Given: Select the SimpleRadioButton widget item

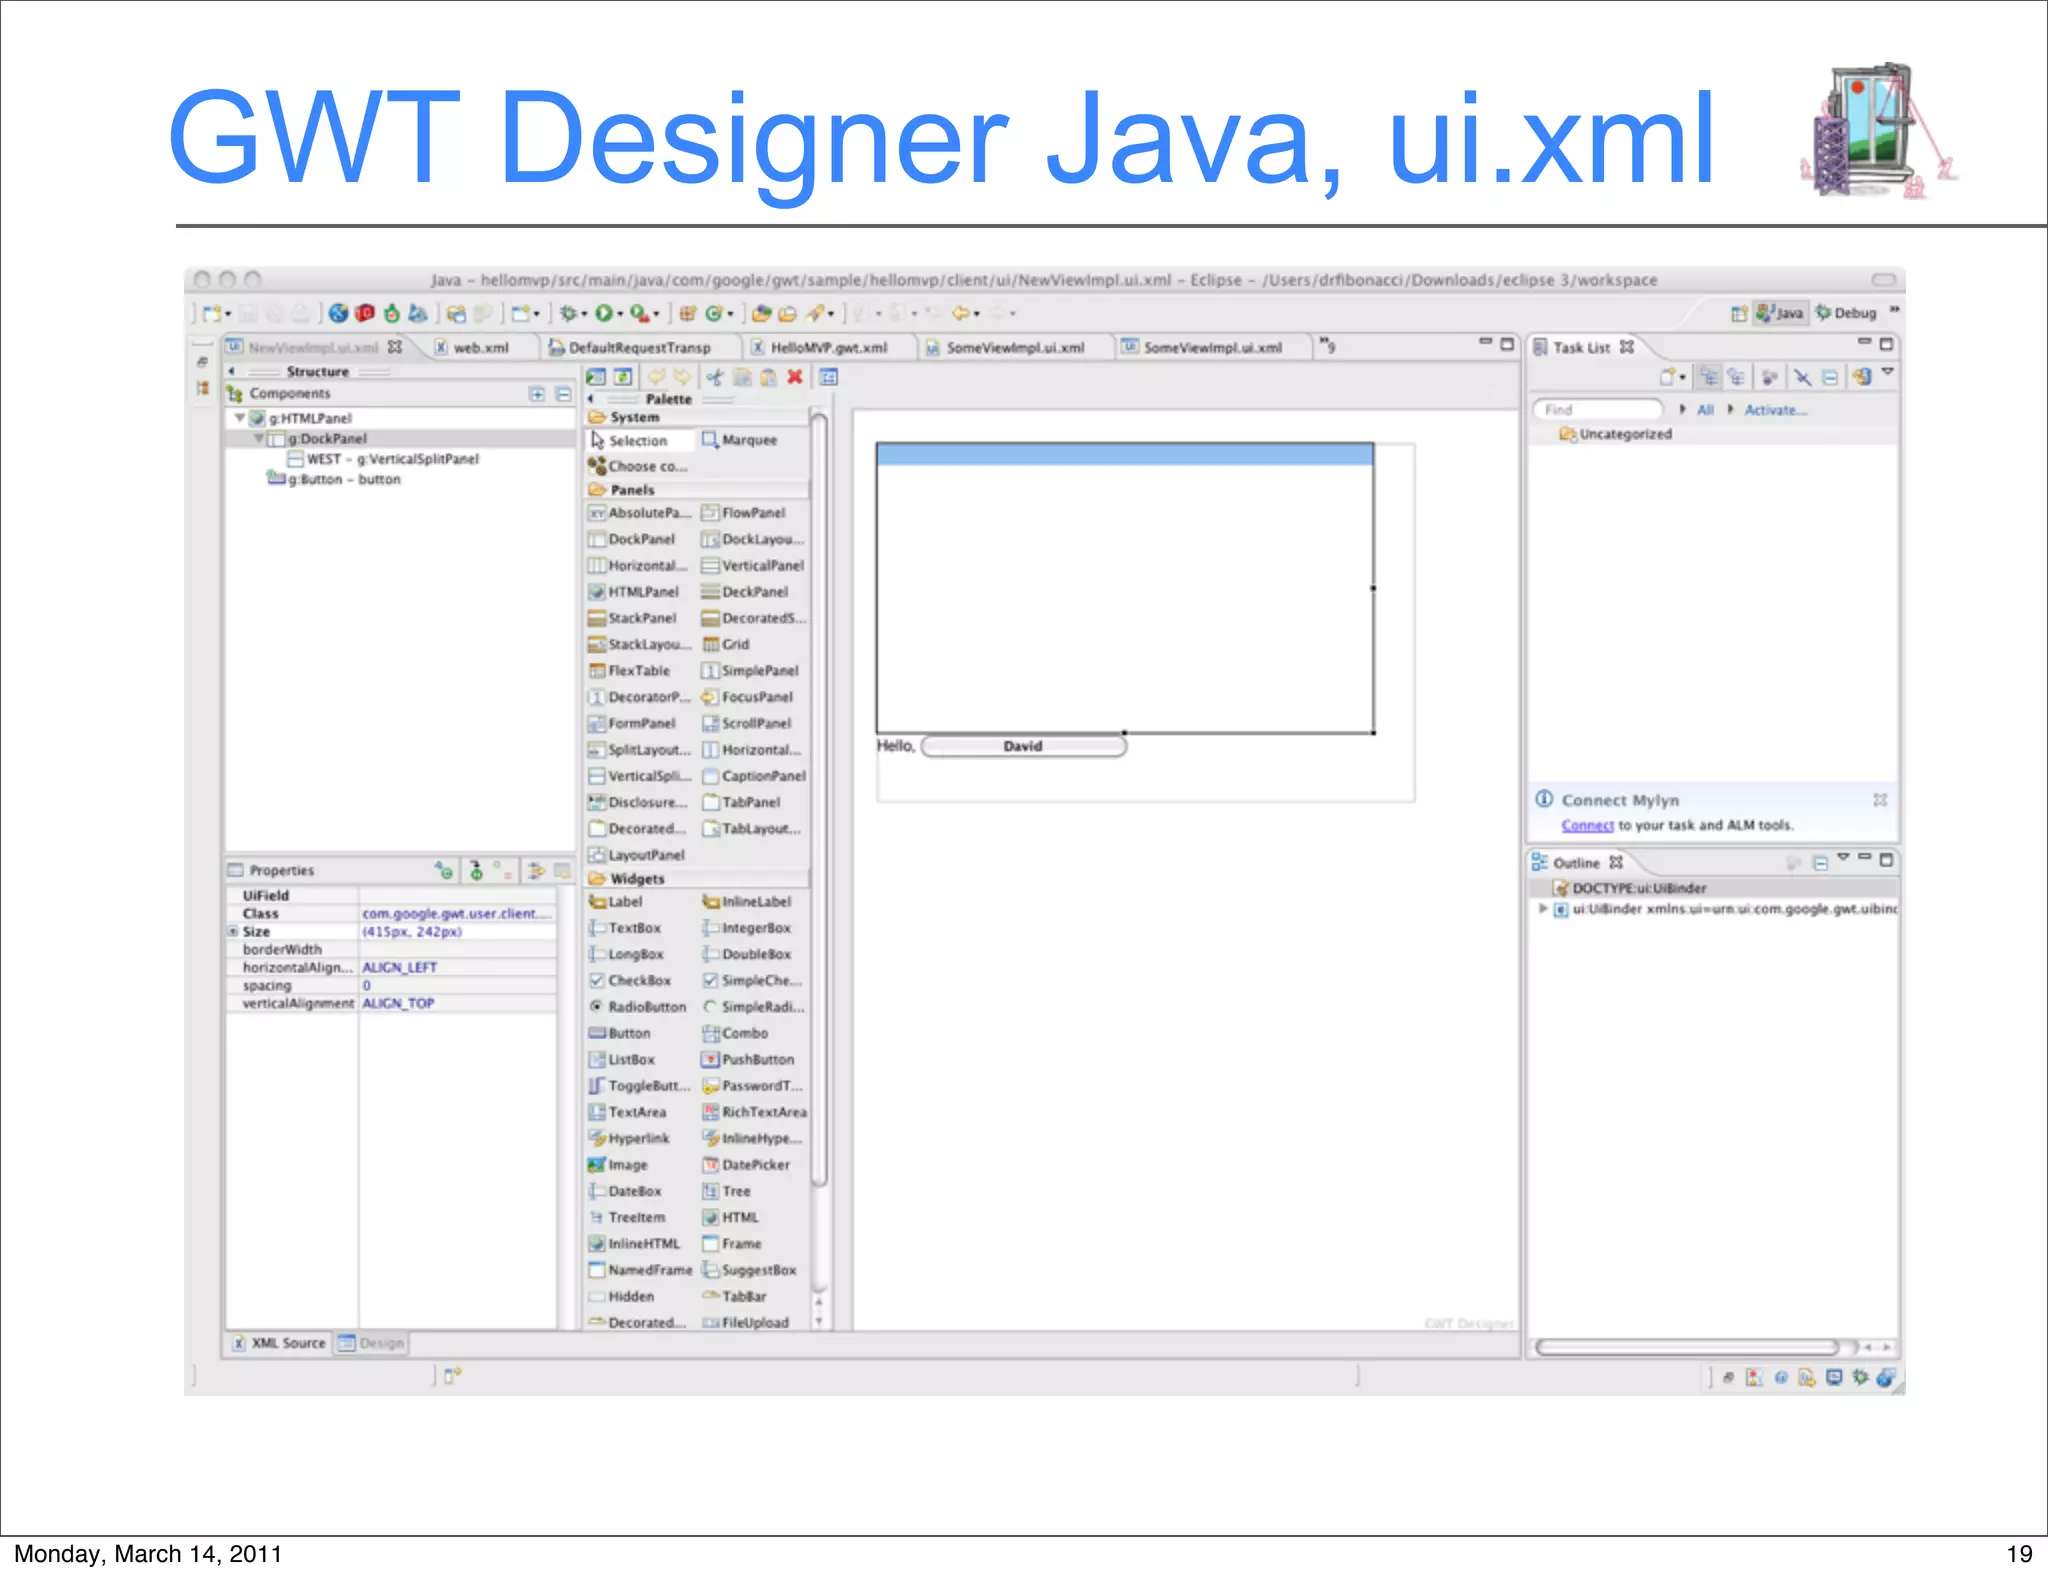Looking at the screenshot, I should pyautogui.click(x=753, y=1007).
